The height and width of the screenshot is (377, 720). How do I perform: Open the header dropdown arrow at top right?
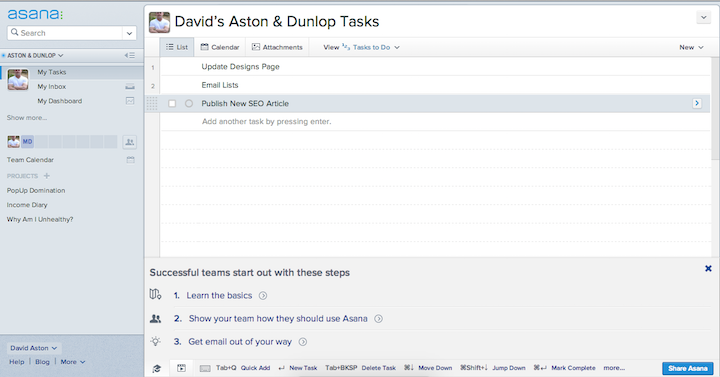(703, 17)
